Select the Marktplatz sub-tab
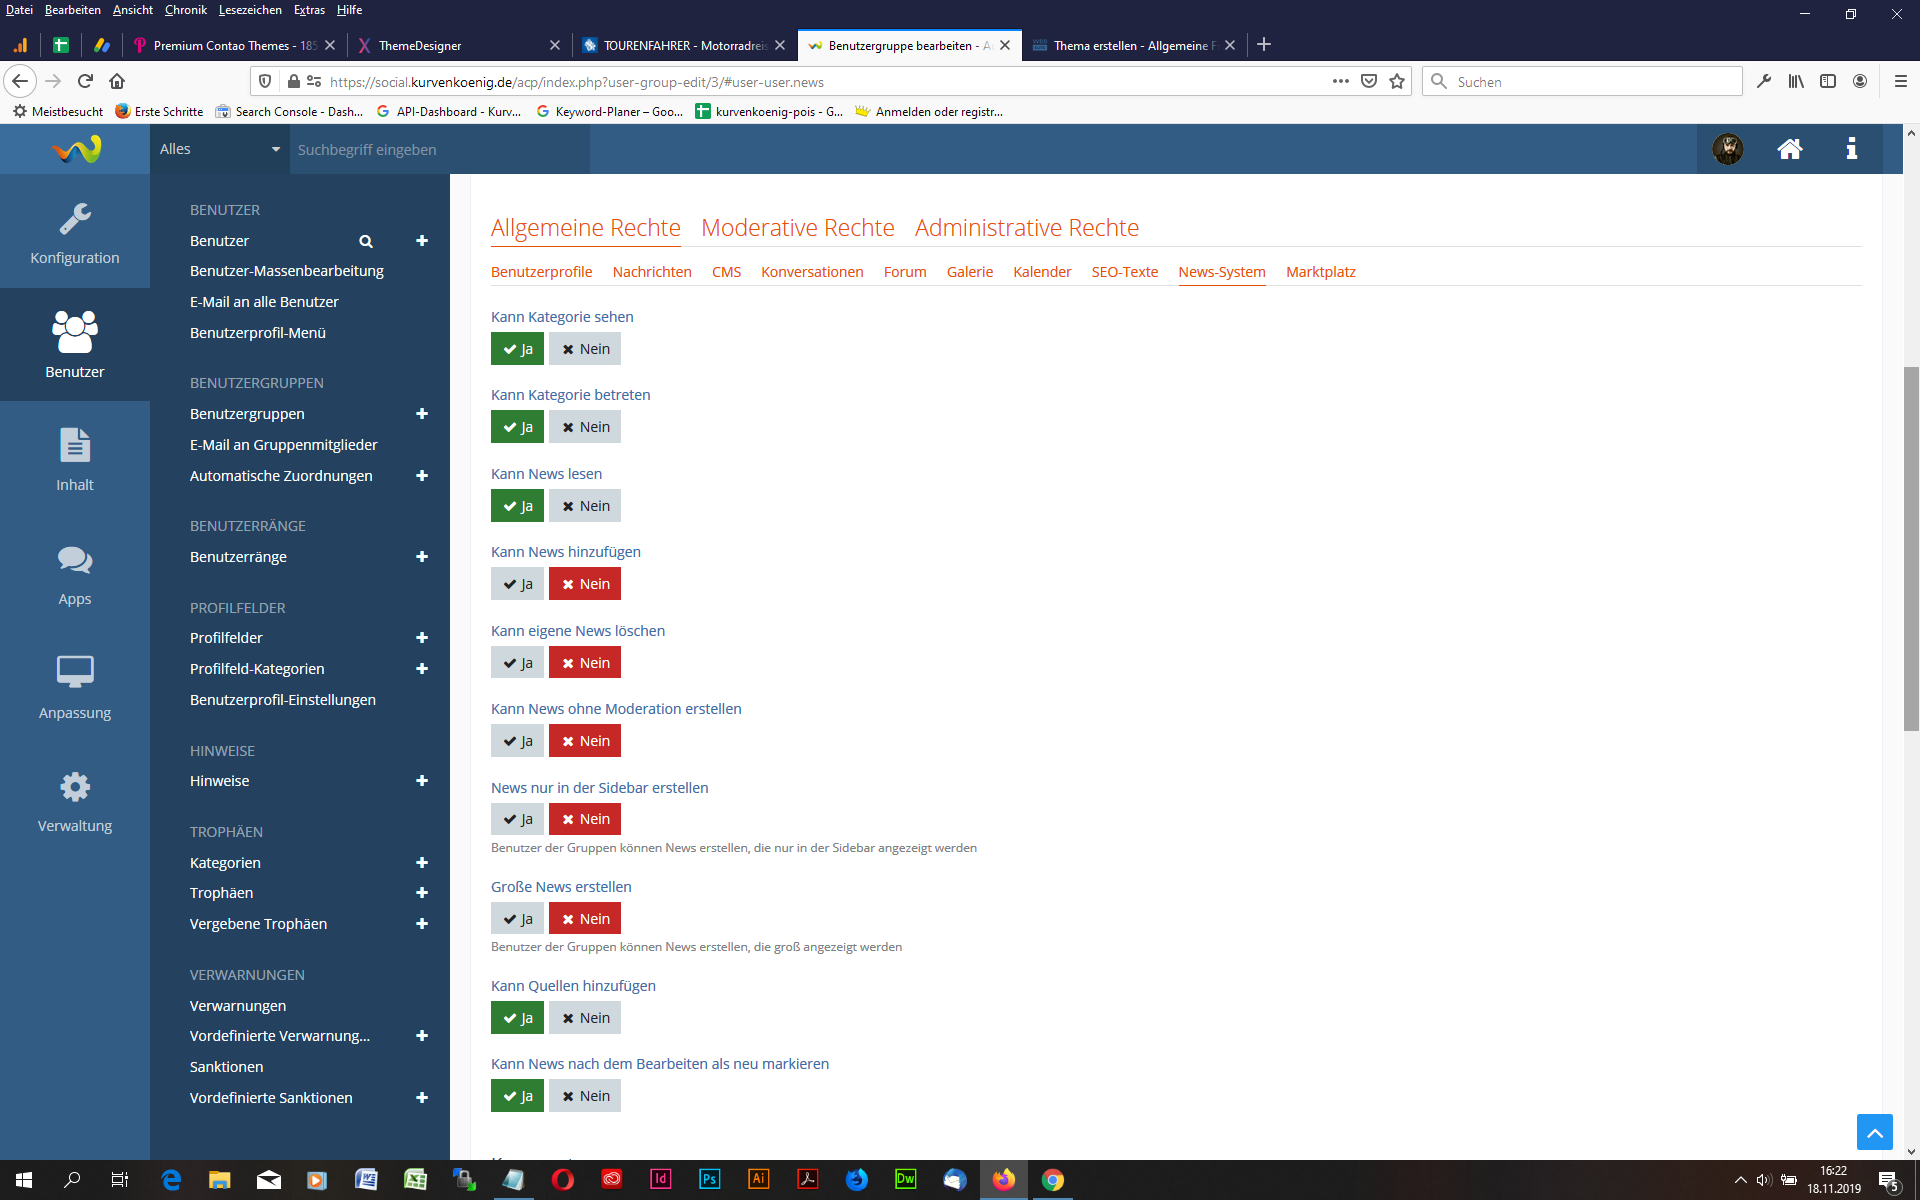The image size is (1920, 1200). click(x=1320, y=272)
